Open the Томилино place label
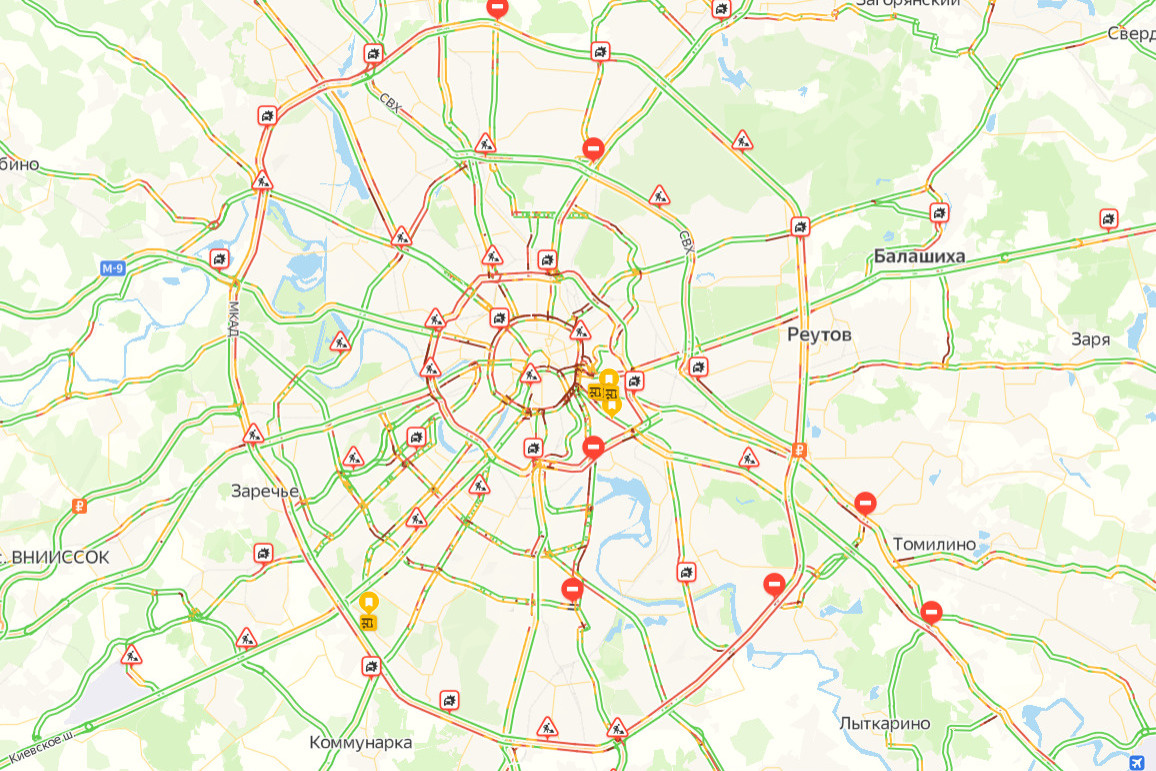The width and height of the screenshot is (1156, 771). click(934, 545)
